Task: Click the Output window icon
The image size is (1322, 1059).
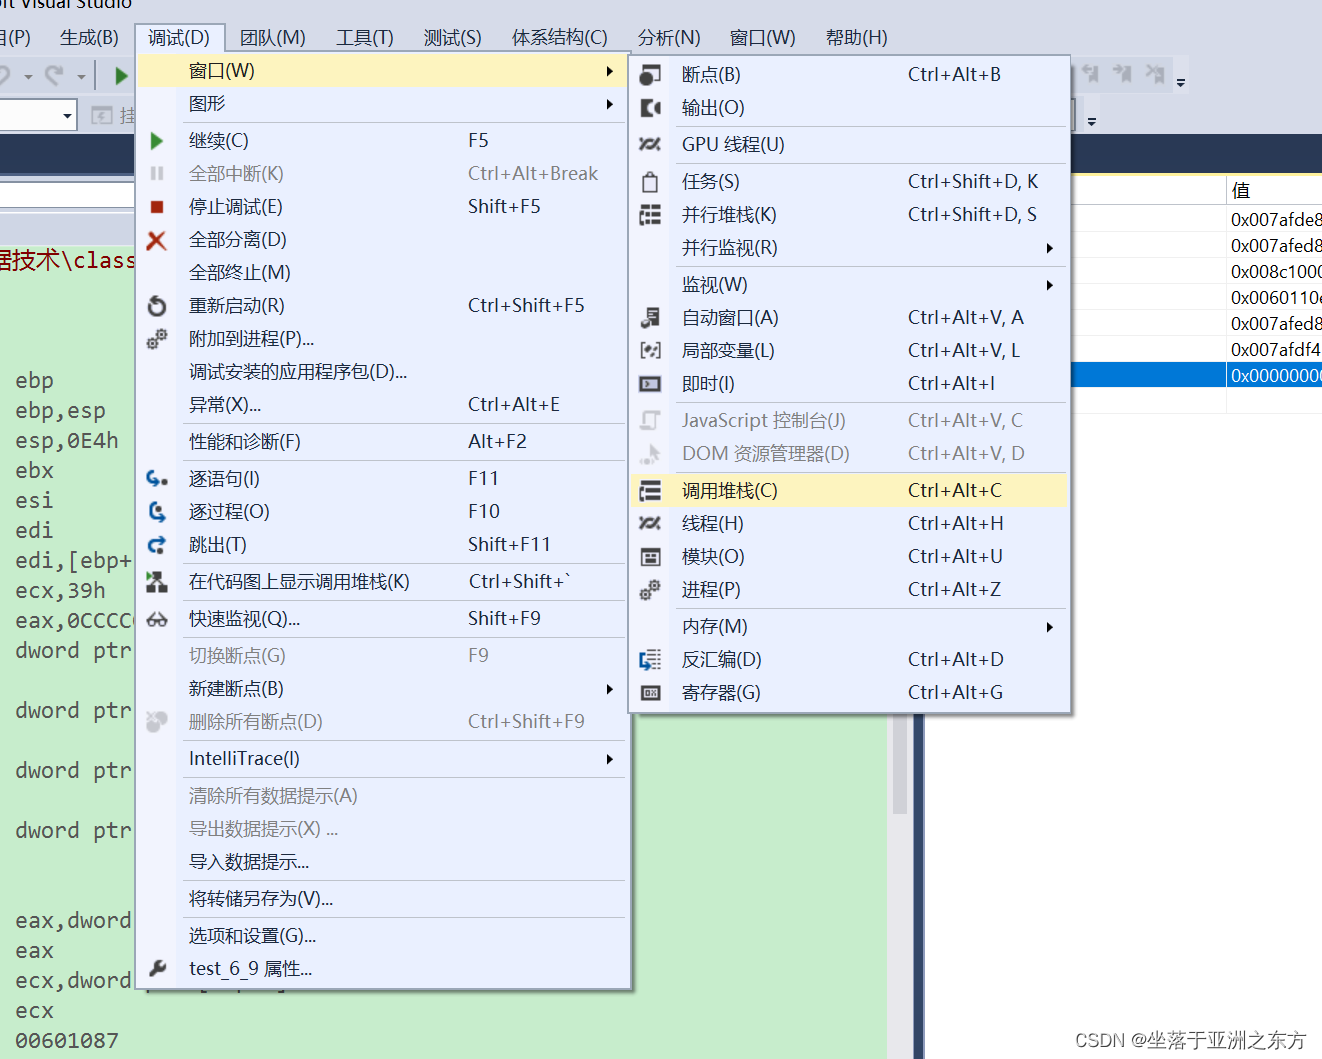Action: click(x=650, y=108)
